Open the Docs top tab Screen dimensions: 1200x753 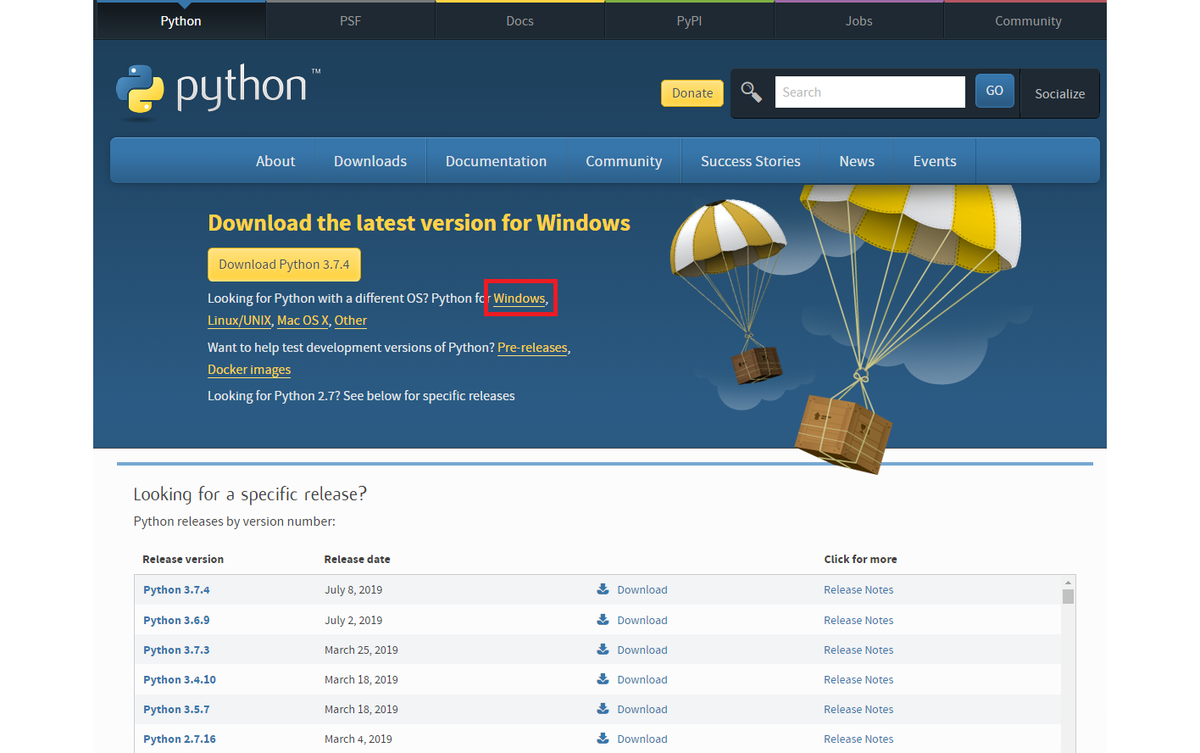520,21
